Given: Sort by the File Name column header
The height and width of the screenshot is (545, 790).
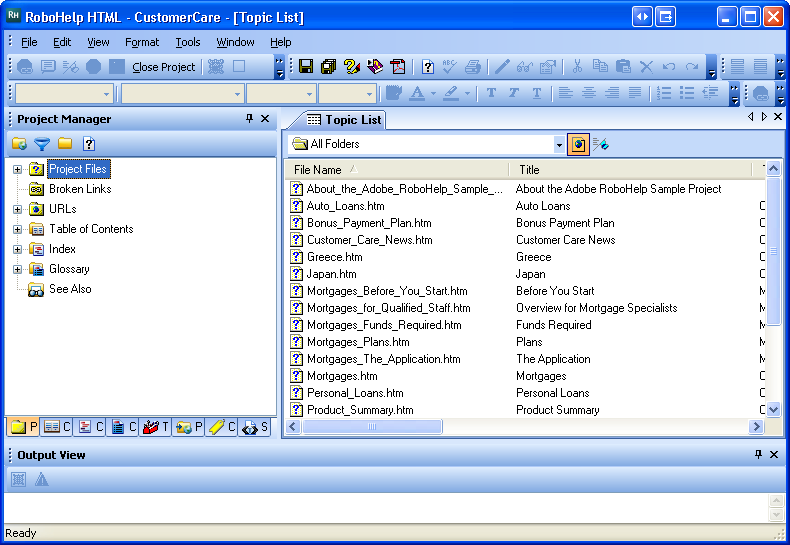Looking at the screenshot, I should pyautogui.click(x=397, y=170).
